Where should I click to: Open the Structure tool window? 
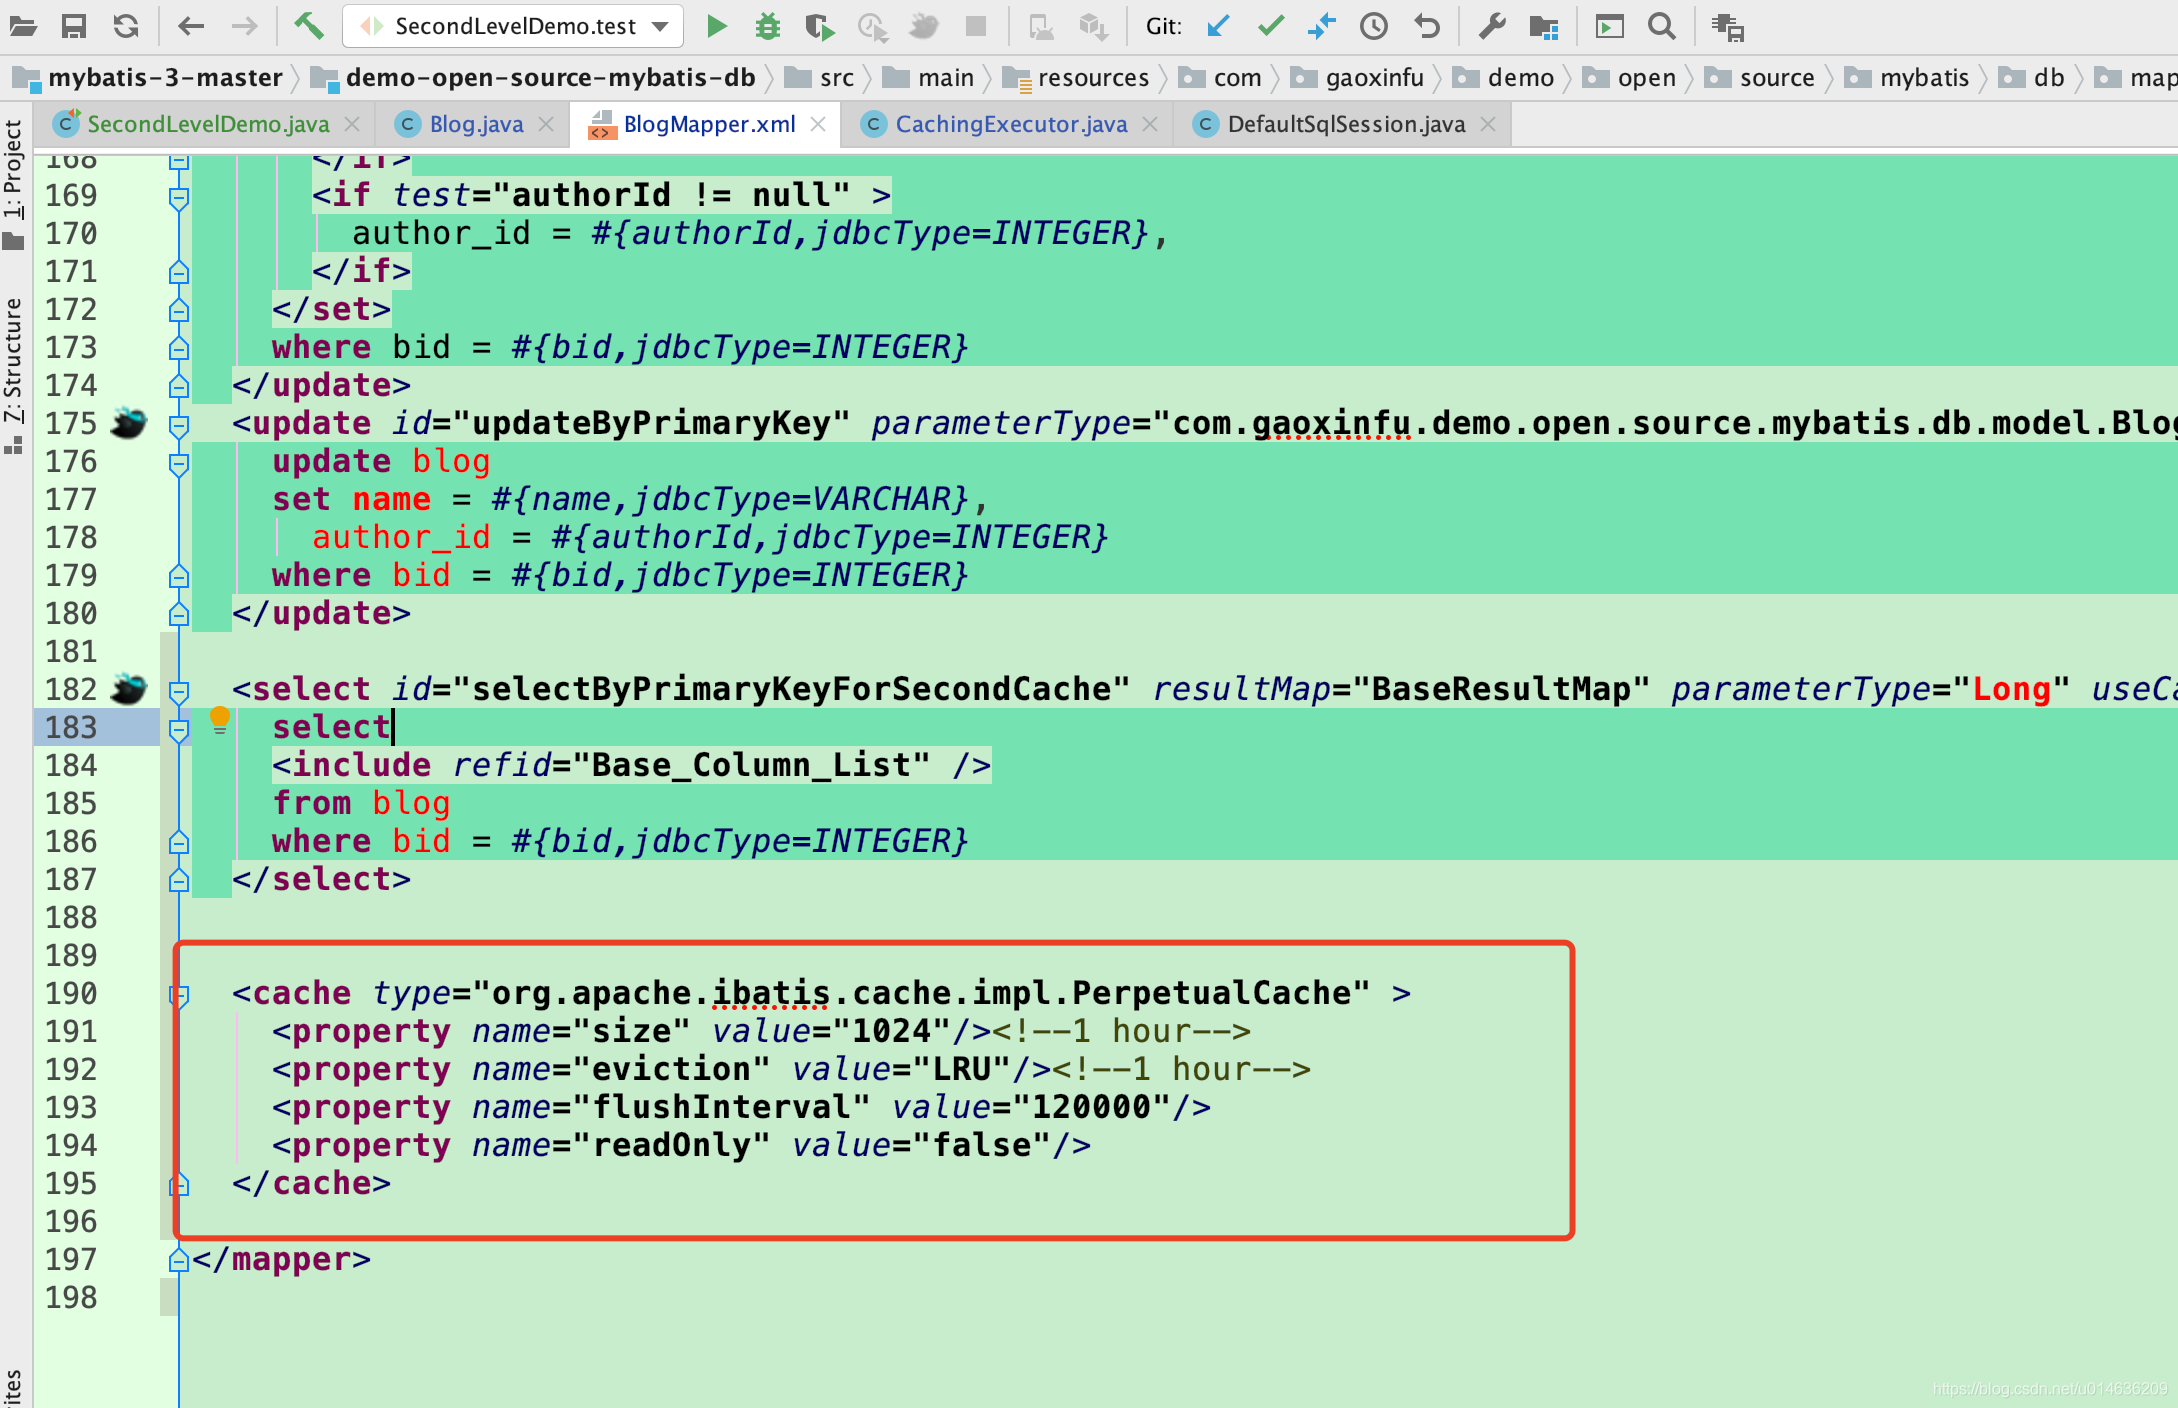[13, 375]
